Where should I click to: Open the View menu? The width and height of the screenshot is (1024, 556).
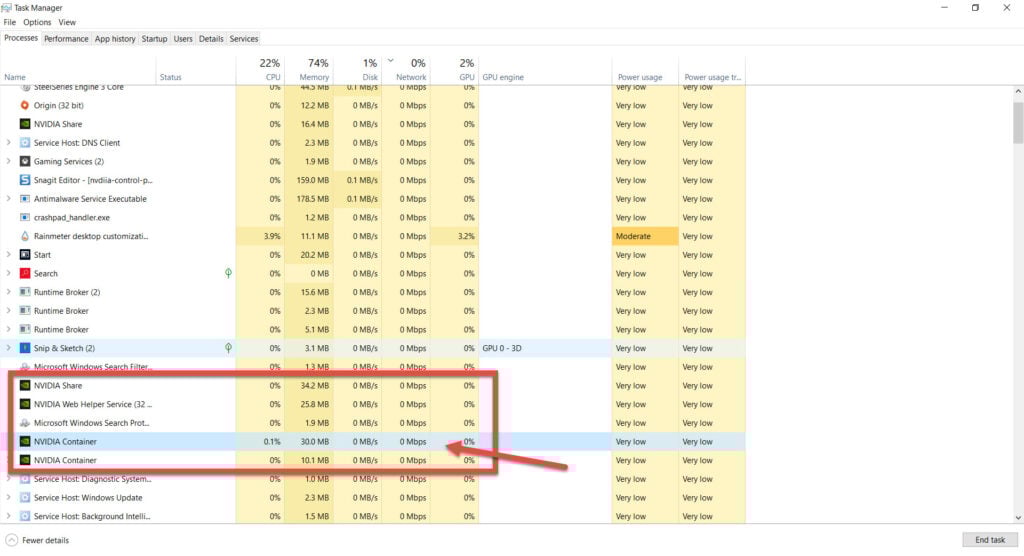click(67, 22)
